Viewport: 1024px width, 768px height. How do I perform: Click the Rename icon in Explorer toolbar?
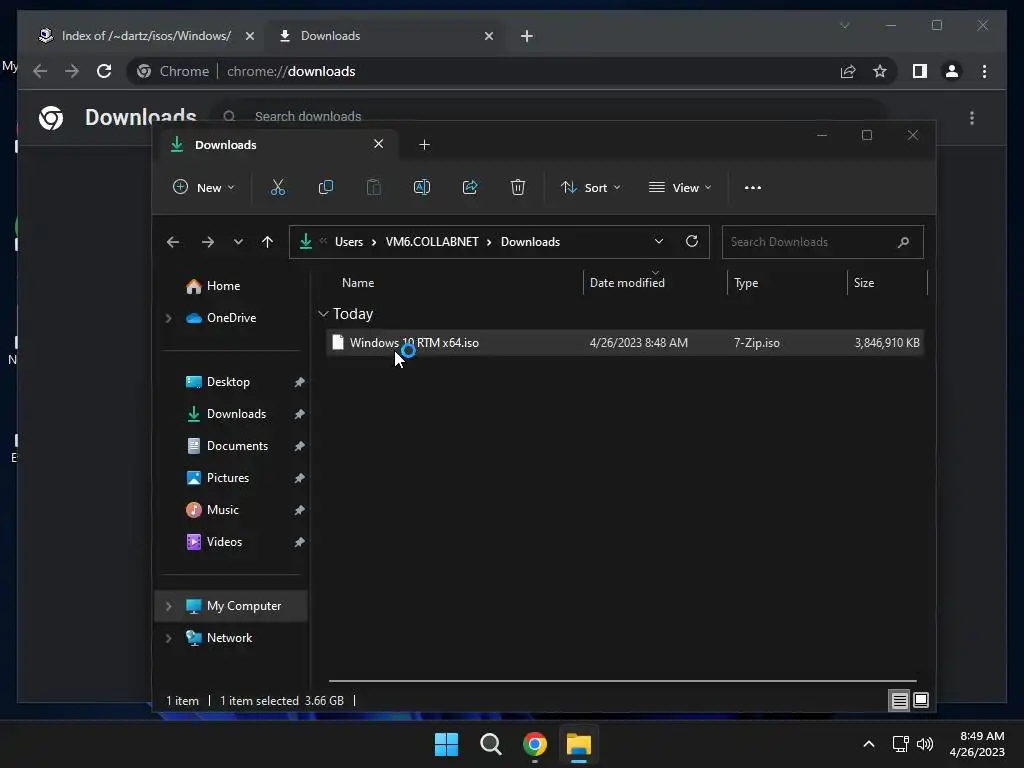422,187
